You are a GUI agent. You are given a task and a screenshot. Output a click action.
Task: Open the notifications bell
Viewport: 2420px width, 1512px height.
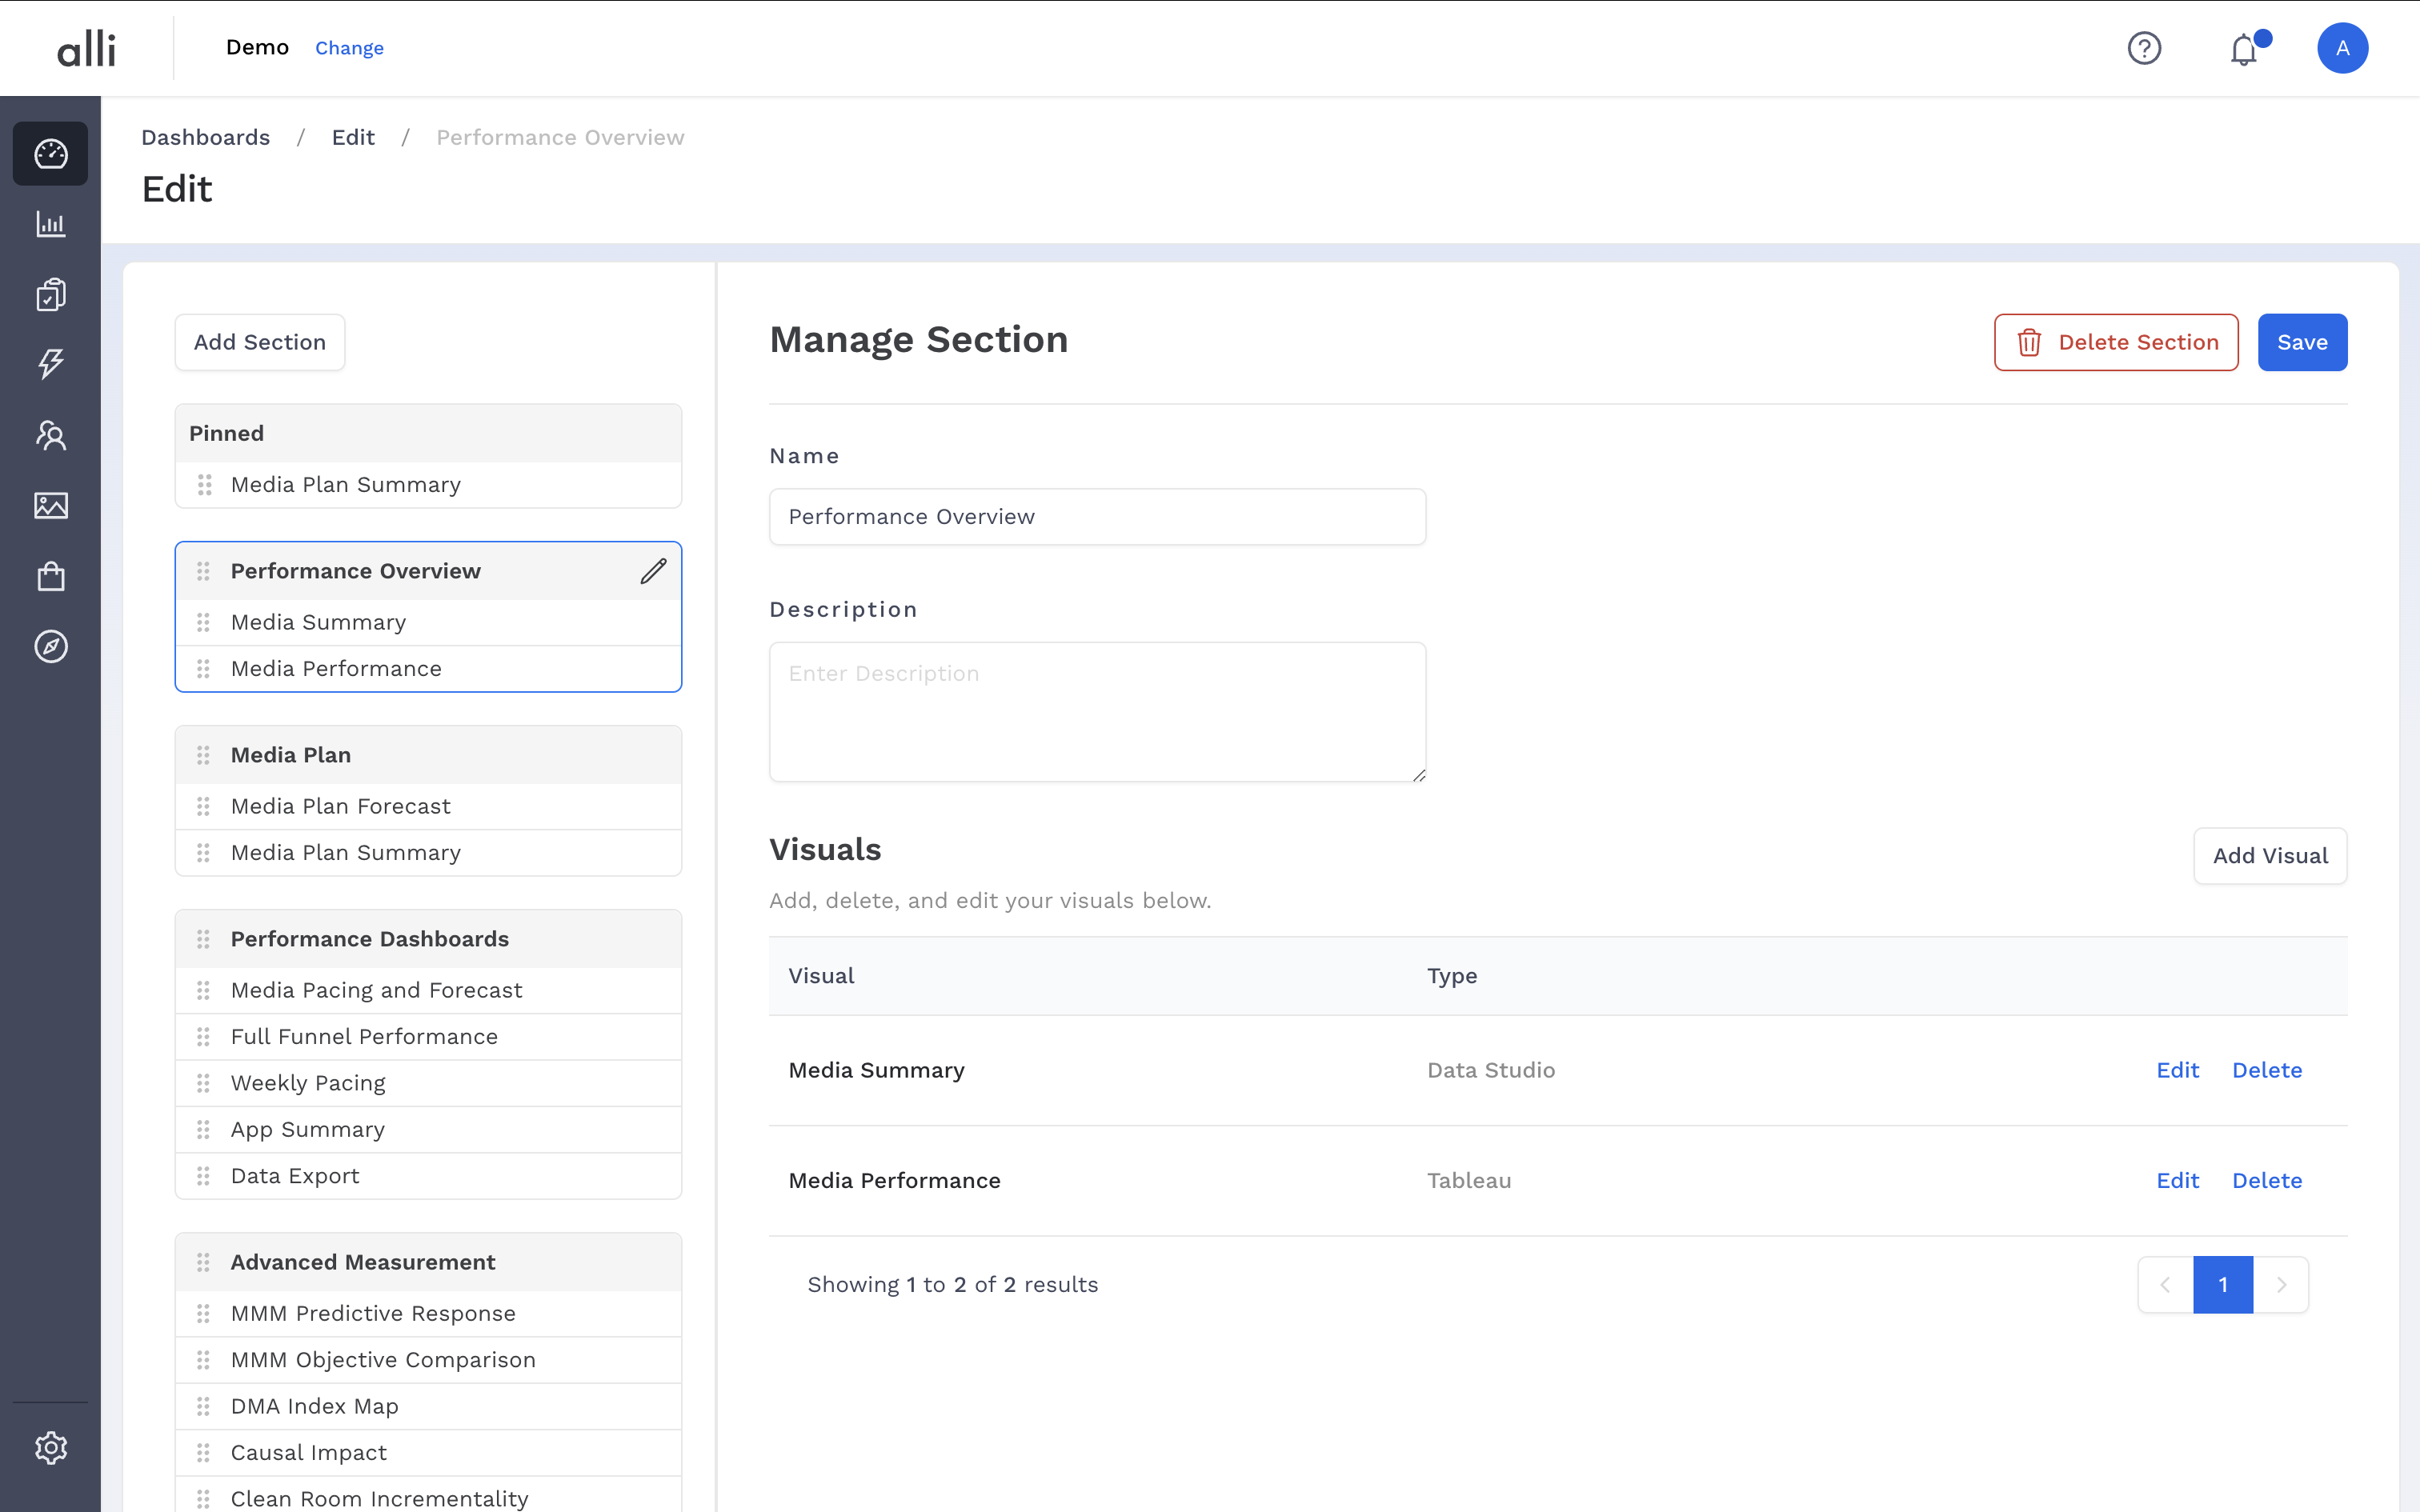pos(2244,49)
